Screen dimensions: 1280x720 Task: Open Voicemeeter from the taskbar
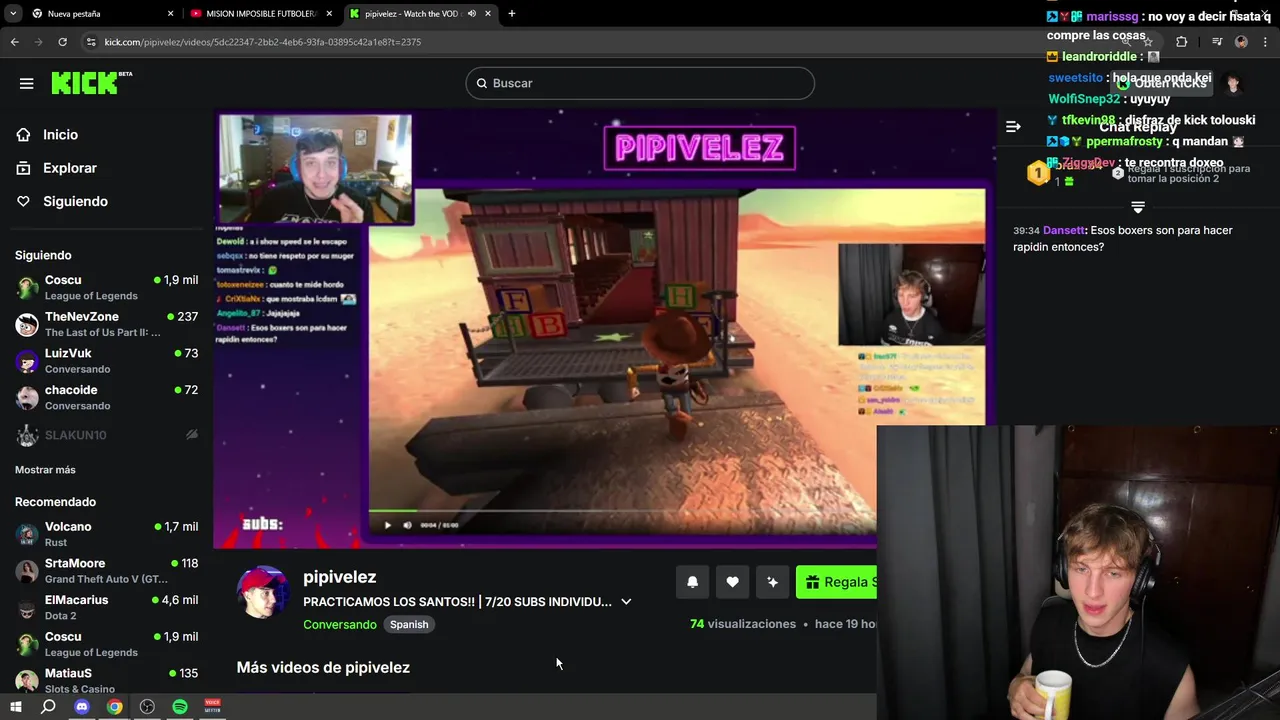click(x=212, y=707)
